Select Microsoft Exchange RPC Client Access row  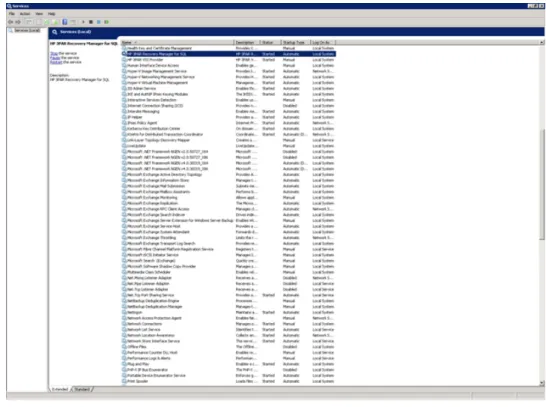tap(228, 209)
